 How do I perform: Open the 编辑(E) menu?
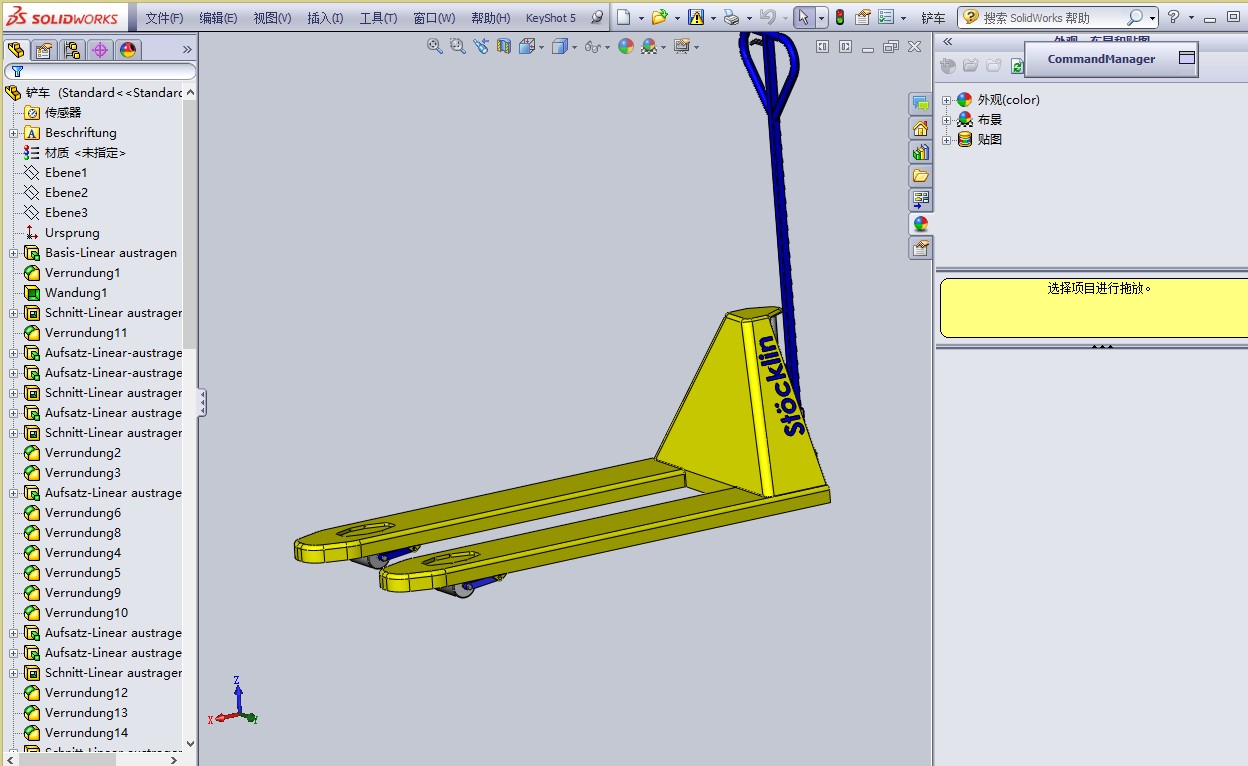point(218,18)
